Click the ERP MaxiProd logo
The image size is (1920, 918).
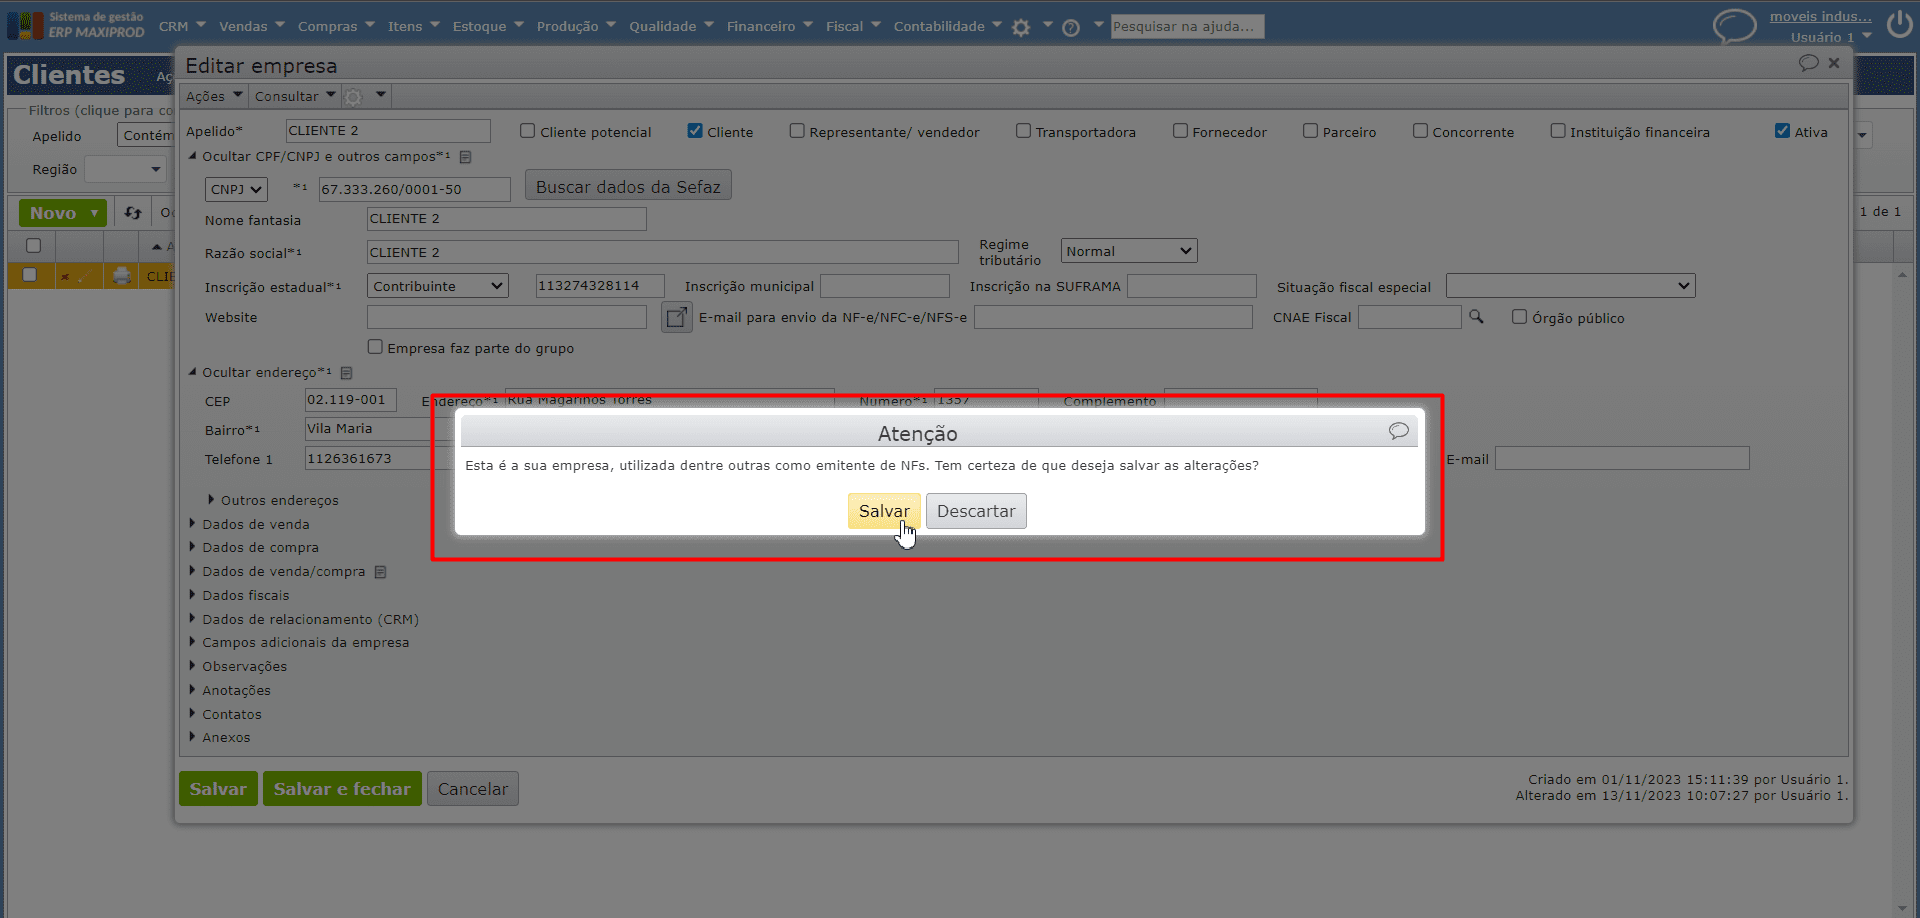point(76,25)
